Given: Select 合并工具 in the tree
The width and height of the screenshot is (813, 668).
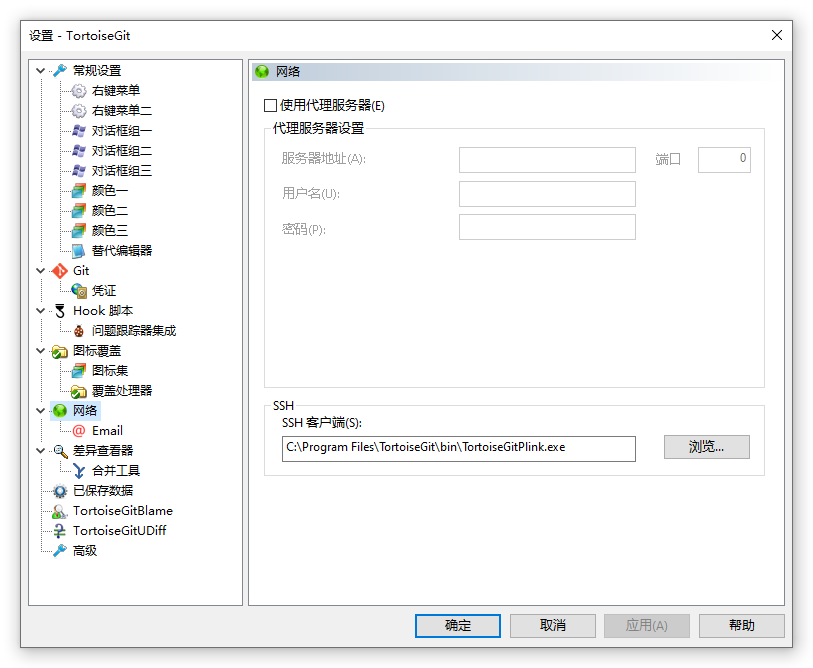Looking at the screenshot, I should tap(116, 471).
